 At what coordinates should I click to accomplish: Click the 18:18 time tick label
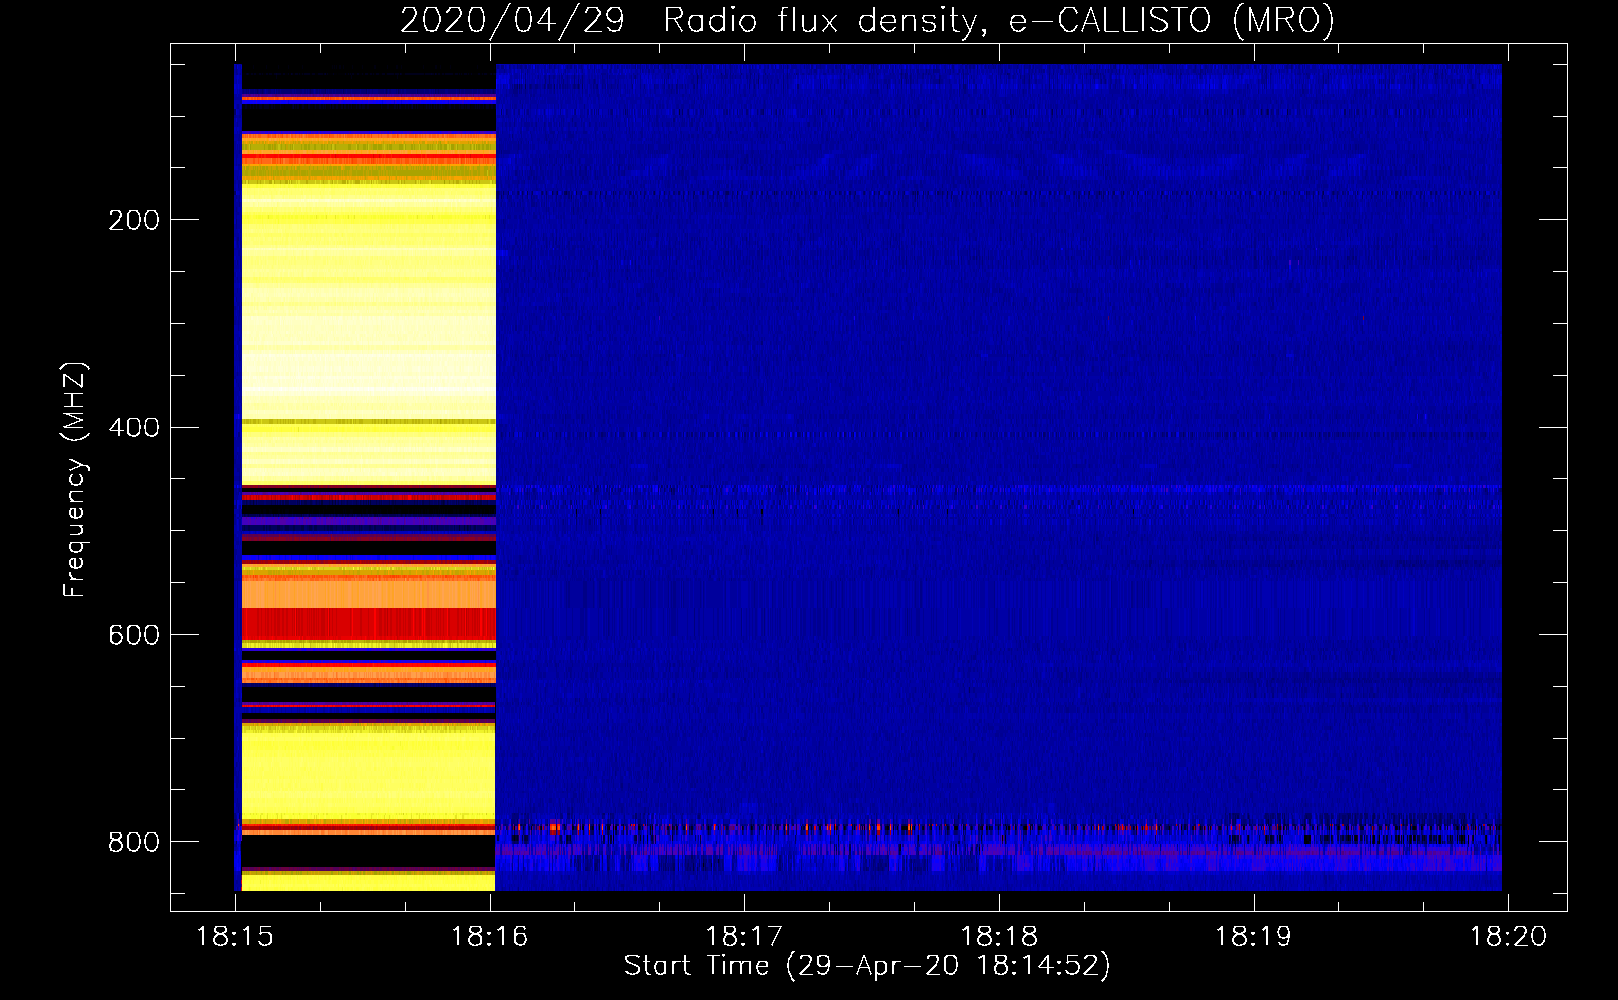coord(999,937)
